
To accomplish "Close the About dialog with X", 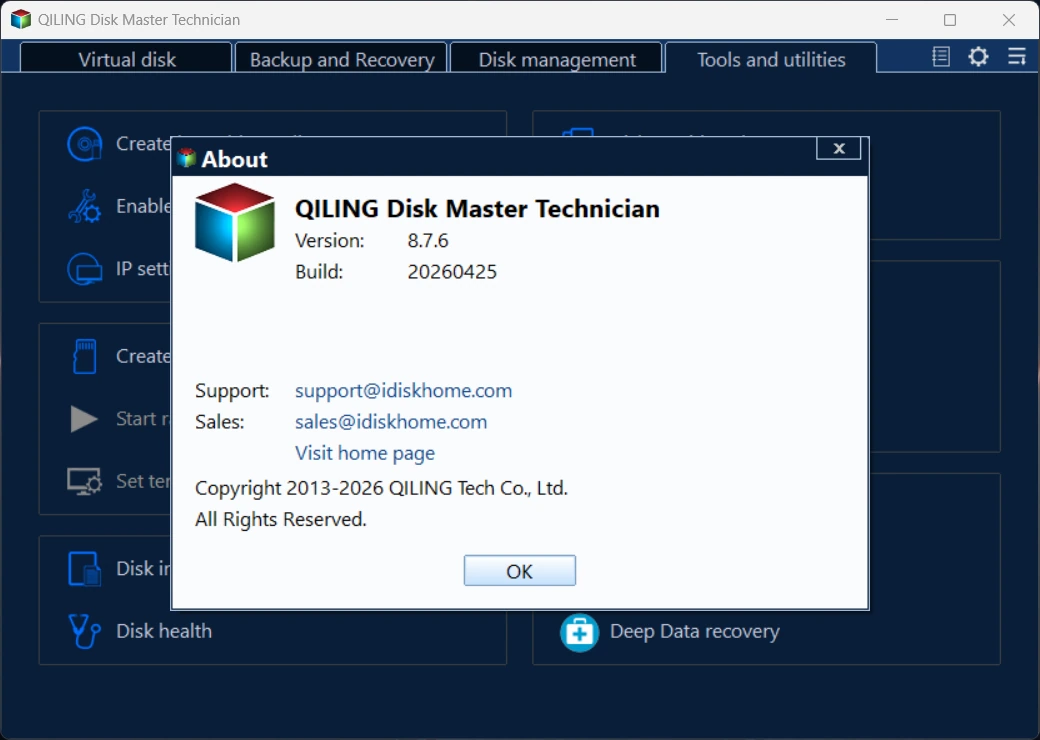I will click(x=838, y=149).
